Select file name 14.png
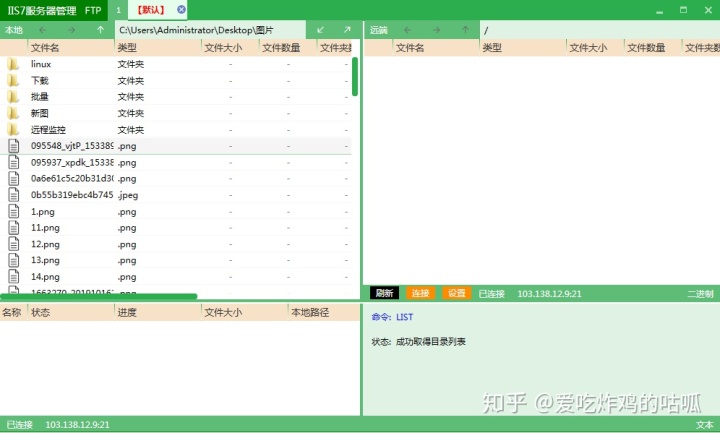The height and width of the screenshot is (433, 720). [x=45, y=277]
